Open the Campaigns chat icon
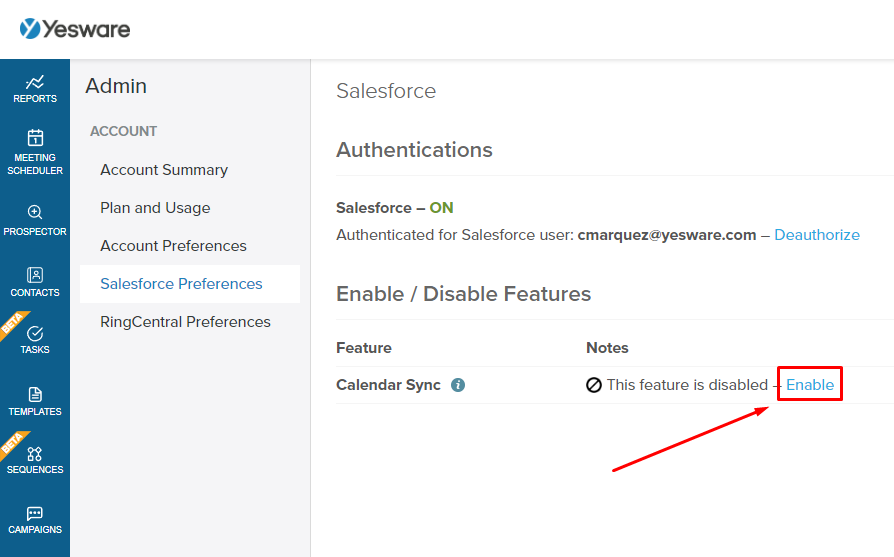894x557 pixels. coord(35,514)
